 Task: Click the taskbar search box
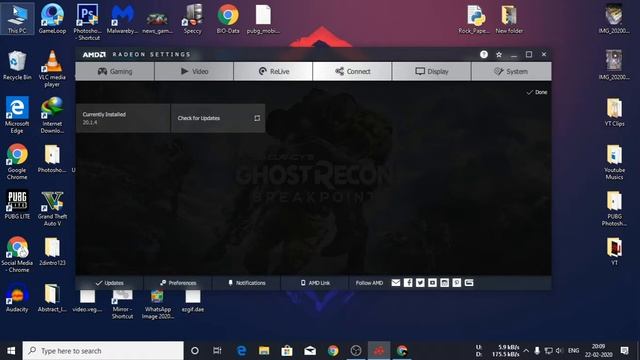[103, 351]
